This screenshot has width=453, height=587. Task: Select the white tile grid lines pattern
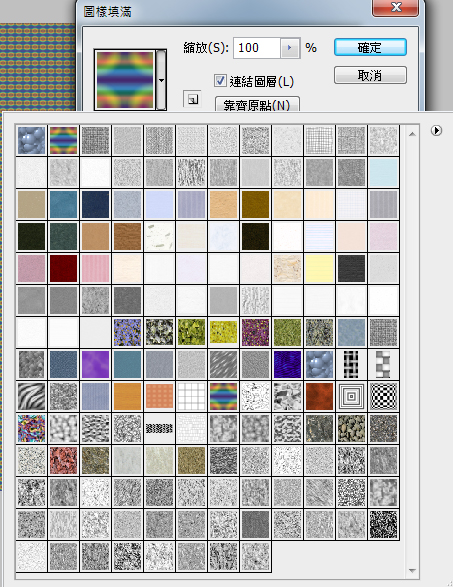click(191, 396)
